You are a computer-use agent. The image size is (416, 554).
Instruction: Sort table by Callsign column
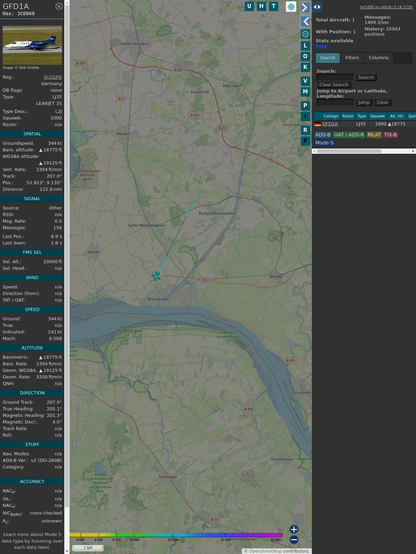330,116
